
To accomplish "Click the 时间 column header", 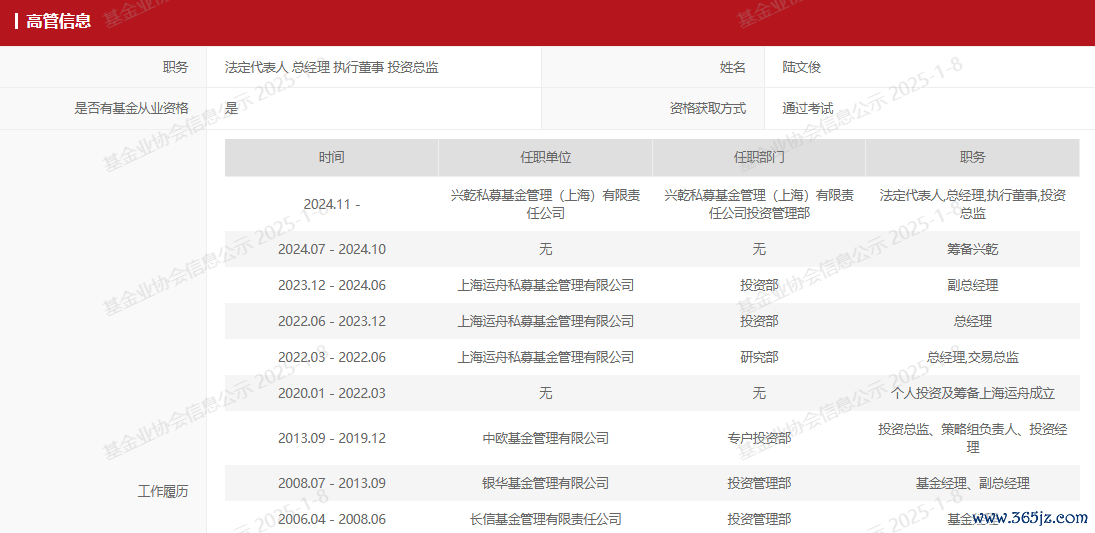I will click(x=332, y=157).
